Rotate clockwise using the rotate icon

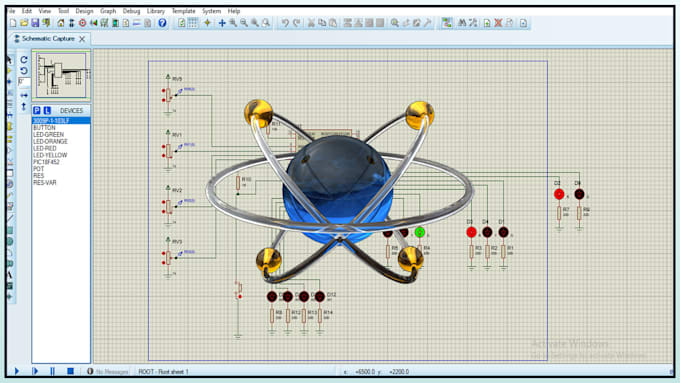(24, 59)
